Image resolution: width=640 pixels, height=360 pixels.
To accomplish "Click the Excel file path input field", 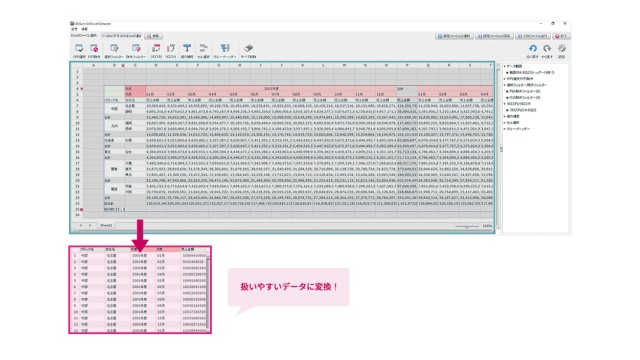I will [122, 36].
